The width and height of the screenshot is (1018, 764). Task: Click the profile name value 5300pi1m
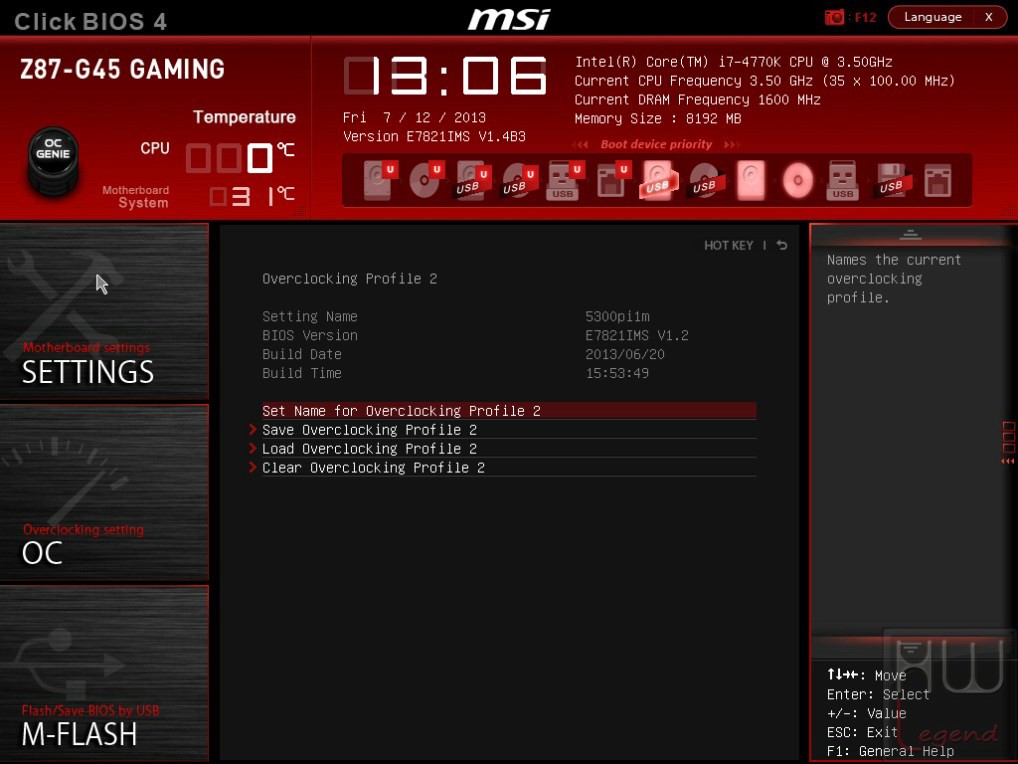tap(617, 316)
